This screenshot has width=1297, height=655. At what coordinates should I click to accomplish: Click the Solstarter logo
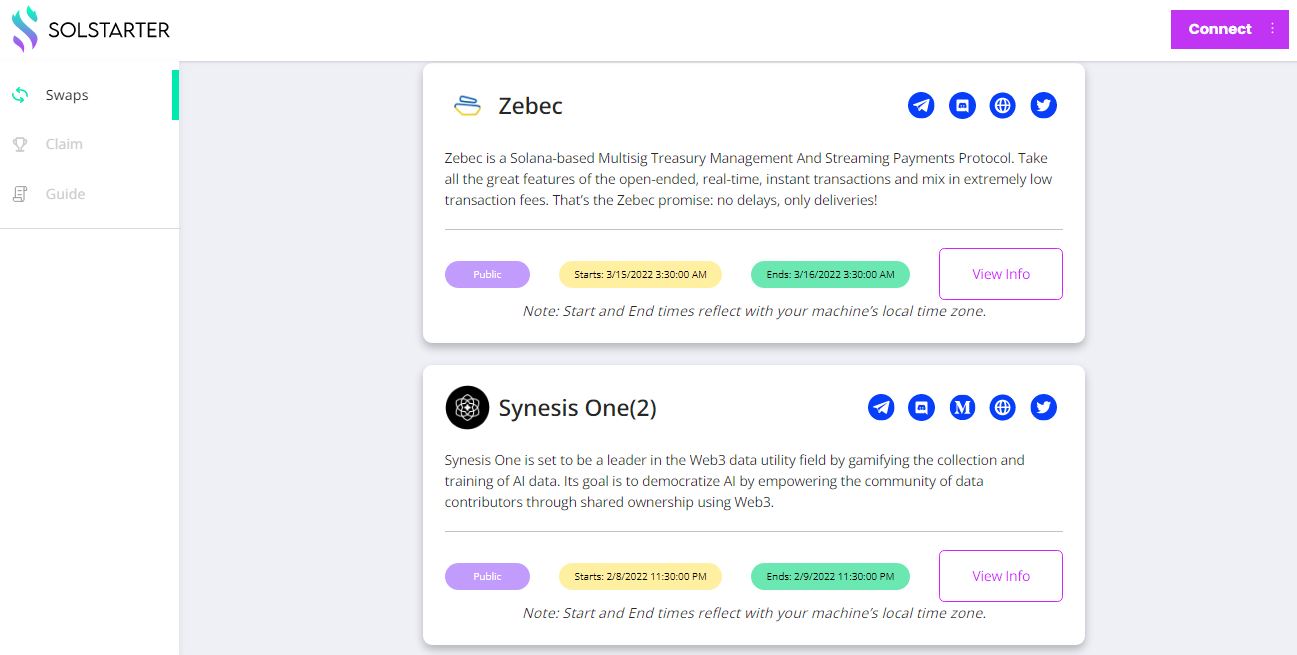90,29
